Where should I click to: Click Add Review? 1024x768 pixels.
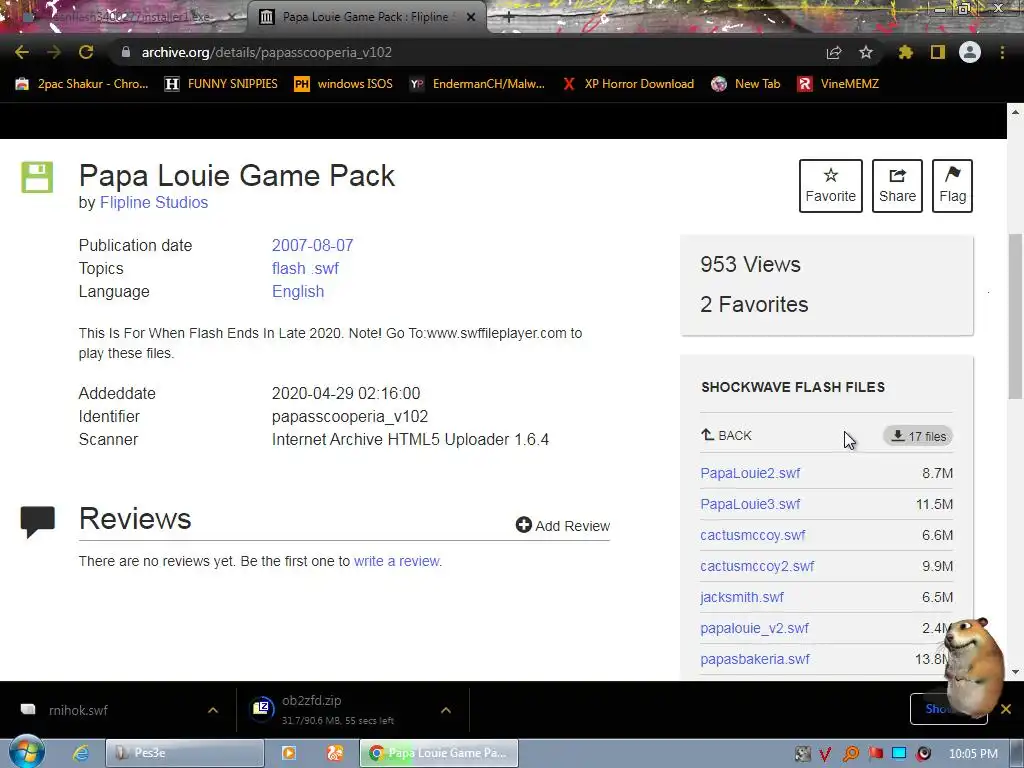pyautogui.click(x=562, y=526)
